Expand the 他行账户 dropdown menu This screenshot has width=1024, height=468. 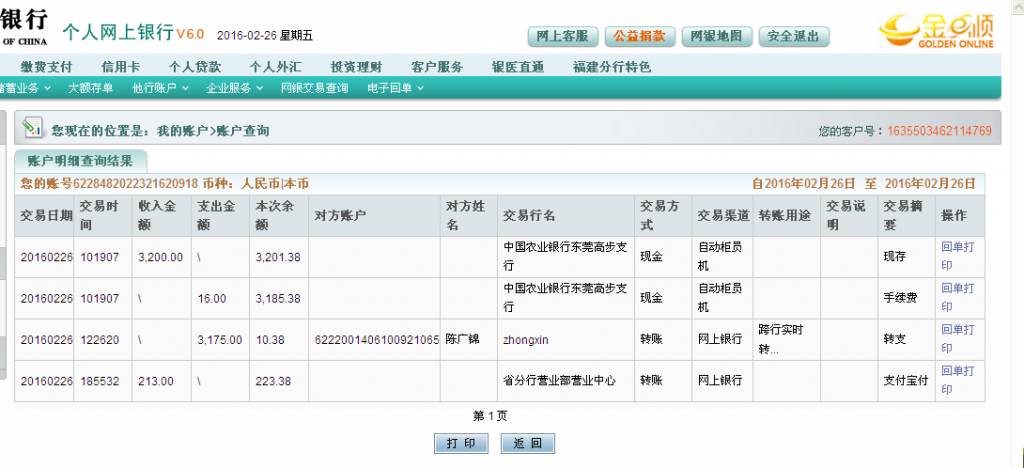tap(159, 88)
